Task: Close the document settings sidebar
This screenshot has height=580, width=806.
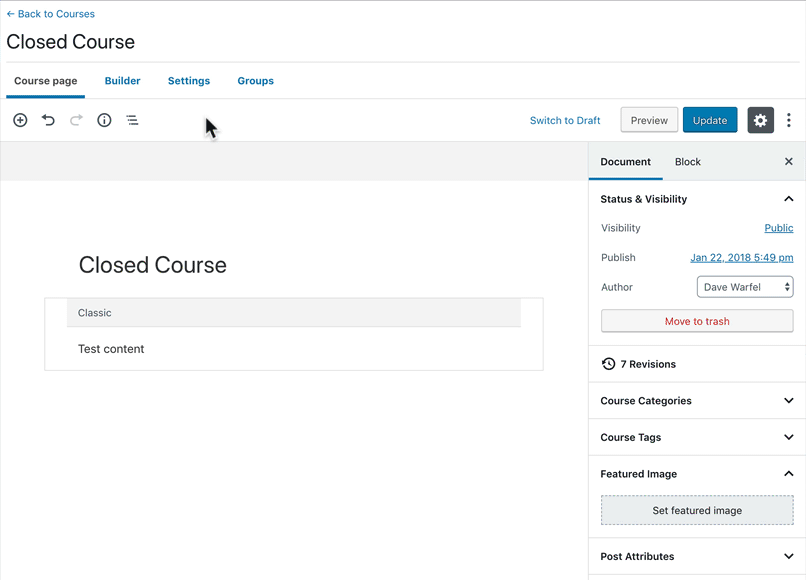Action: (x=788, y=161)
